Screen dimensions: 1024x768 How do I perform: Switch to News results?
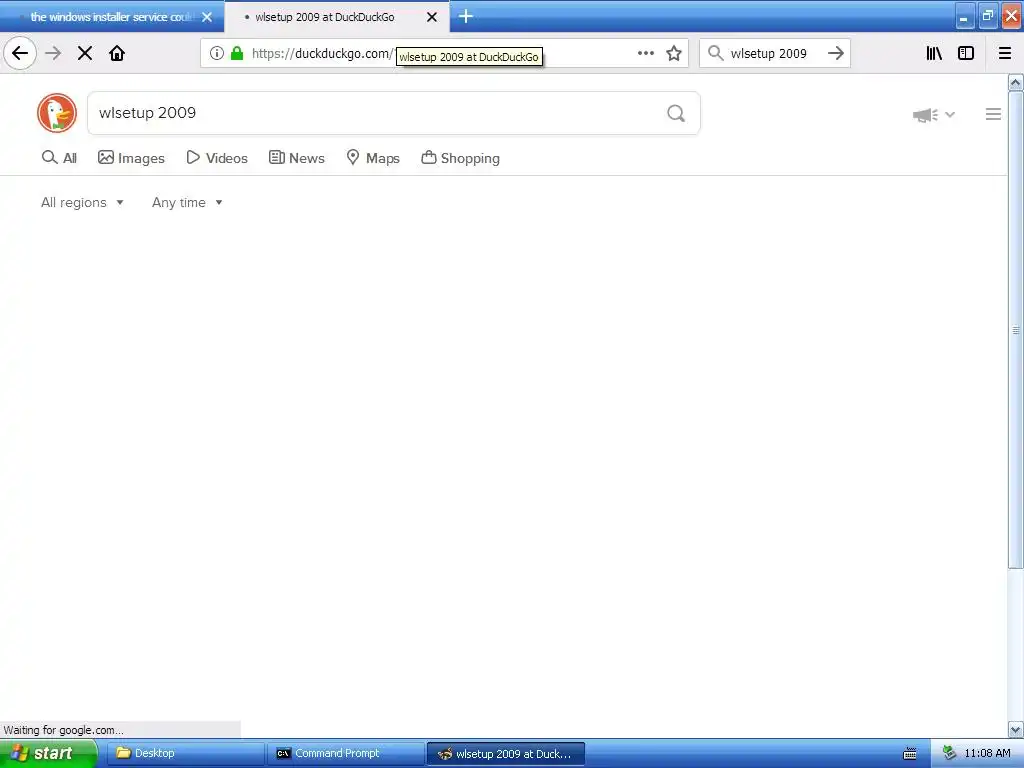tap(296, 158)
